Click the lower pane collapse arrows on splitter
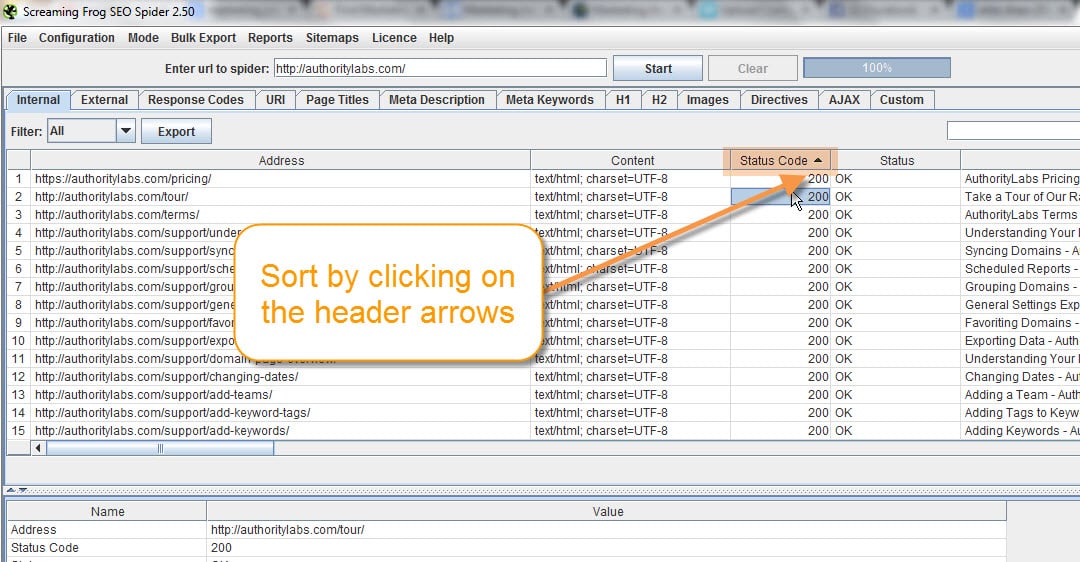Viewport: 1080px width, 562px height. (x=17, y=490)
